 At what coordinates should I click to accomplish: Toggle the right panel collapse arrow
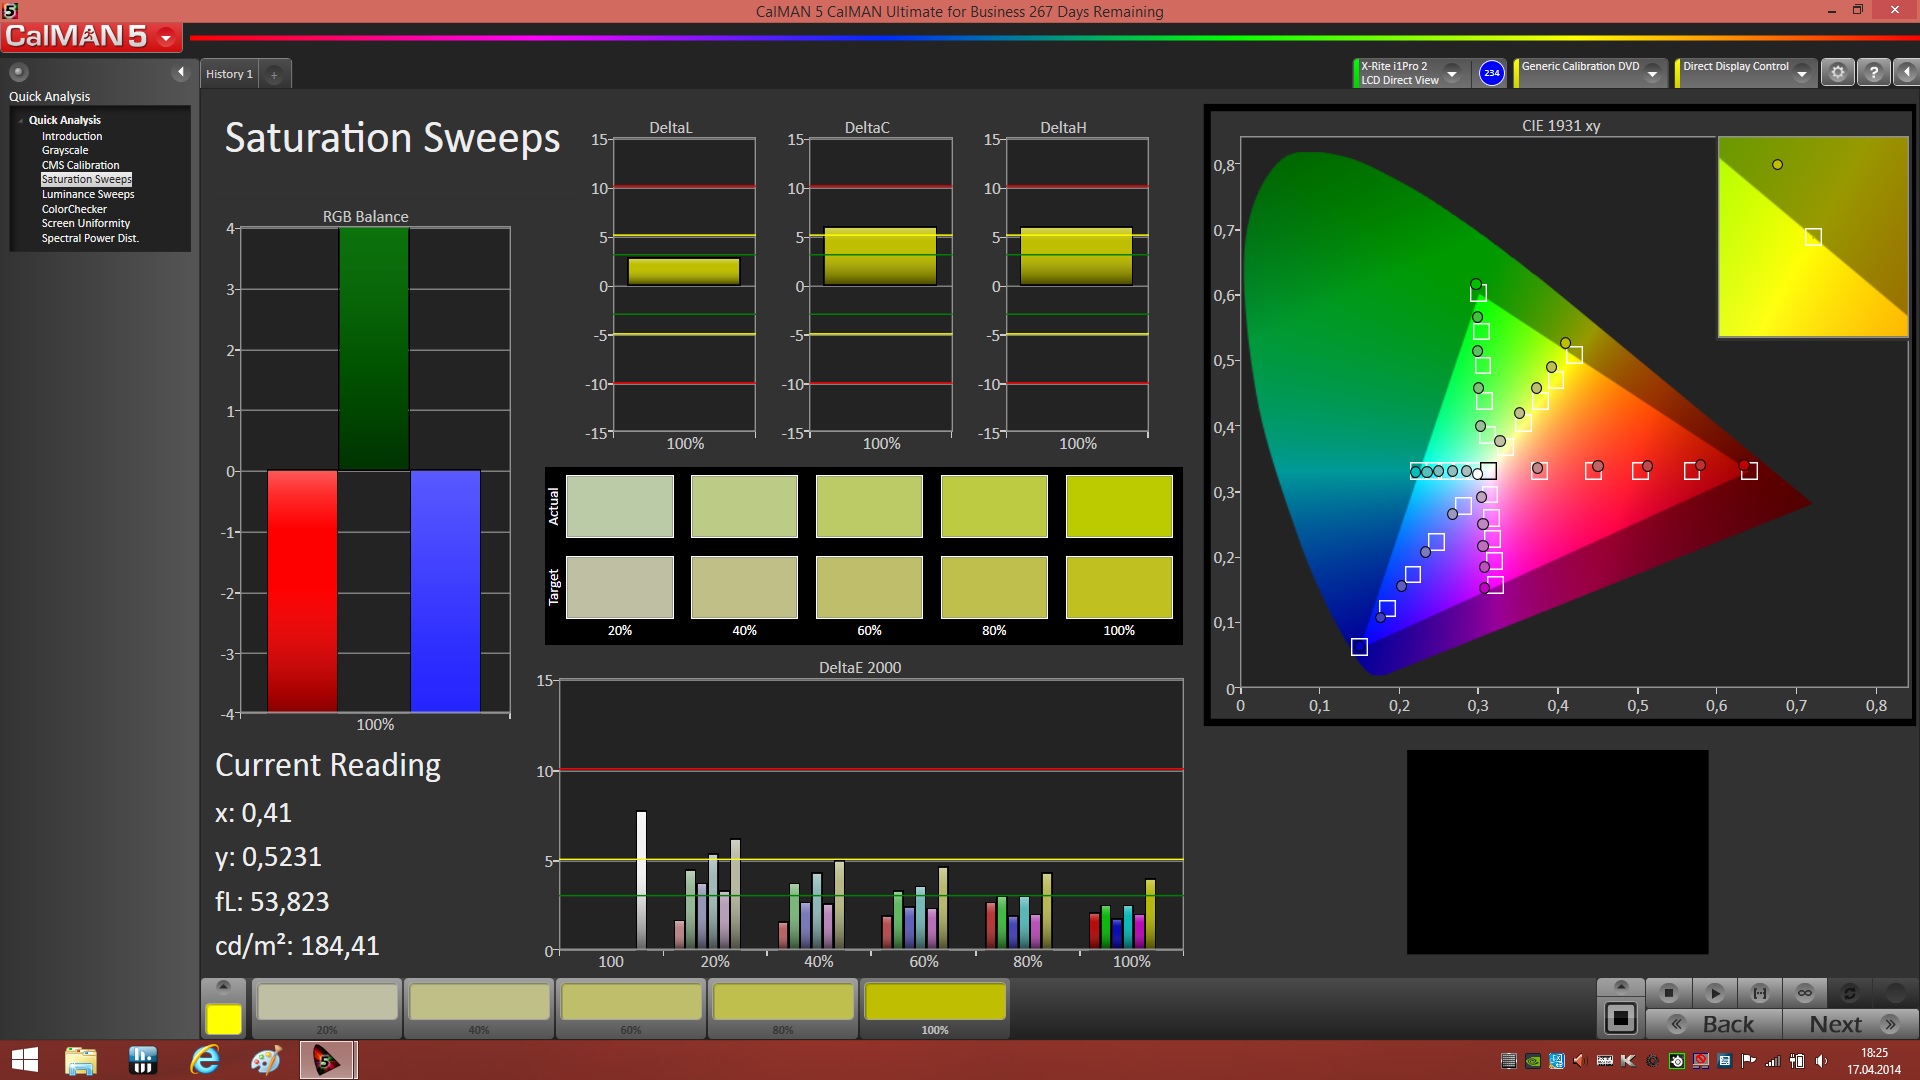[x=1907, y=73]
